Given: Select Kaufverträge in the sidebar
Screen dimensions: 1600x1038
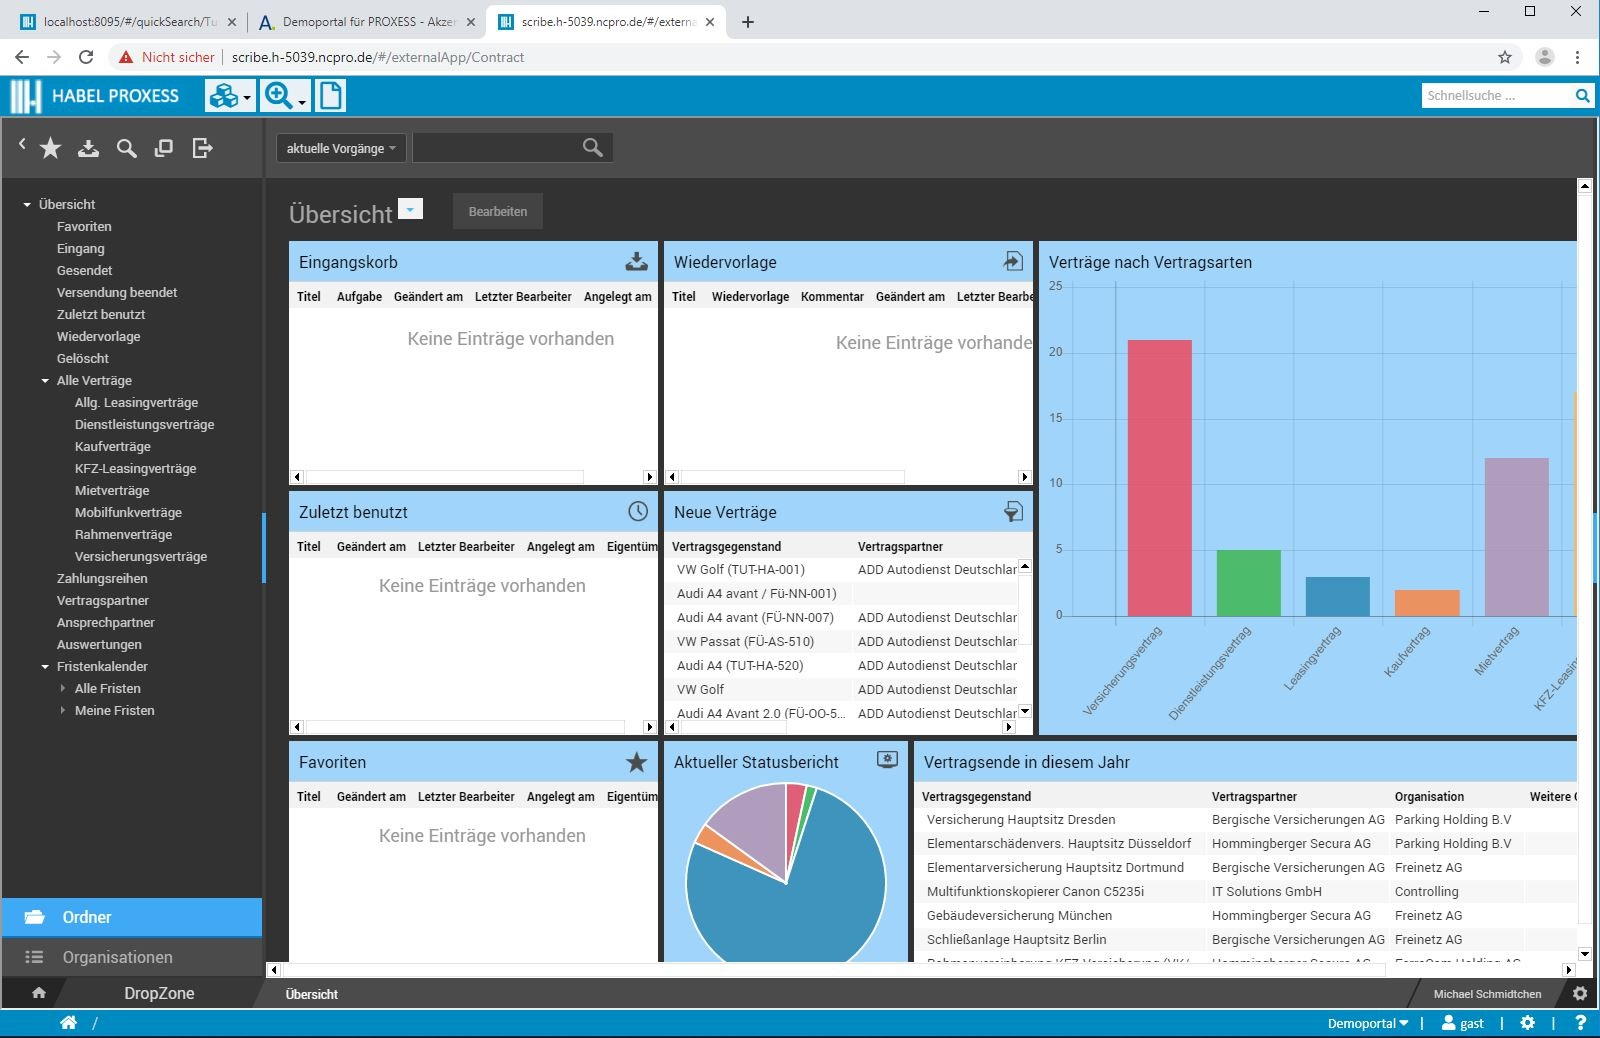Looking at the screenshot, I should tap(113, 447).
